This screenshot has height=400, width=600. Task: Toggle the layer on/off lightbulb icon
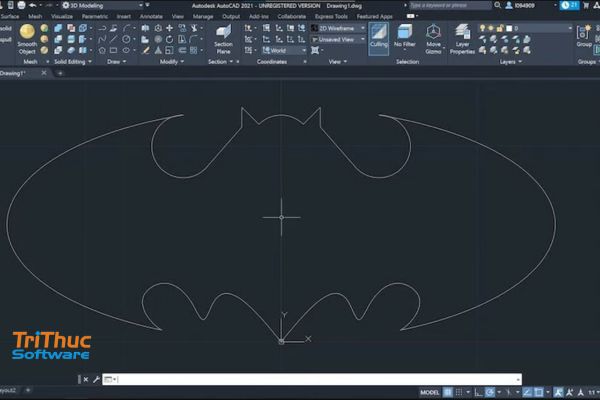point(482,28)
